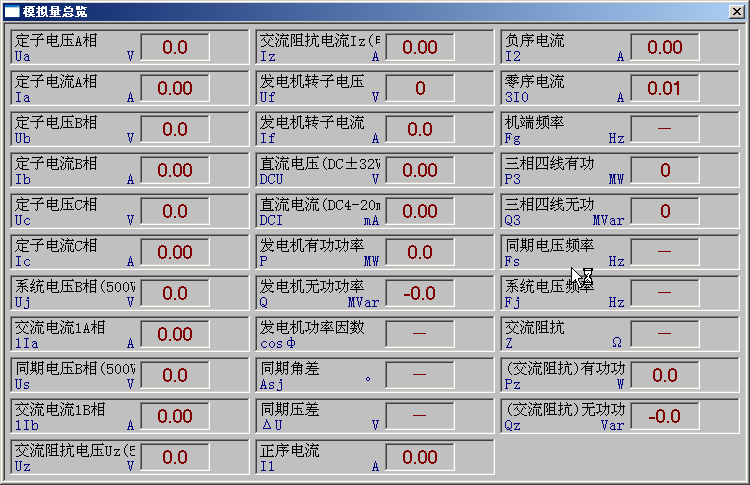Click the 交流阻抗电流 Iz value box

(x=420, y=47)
